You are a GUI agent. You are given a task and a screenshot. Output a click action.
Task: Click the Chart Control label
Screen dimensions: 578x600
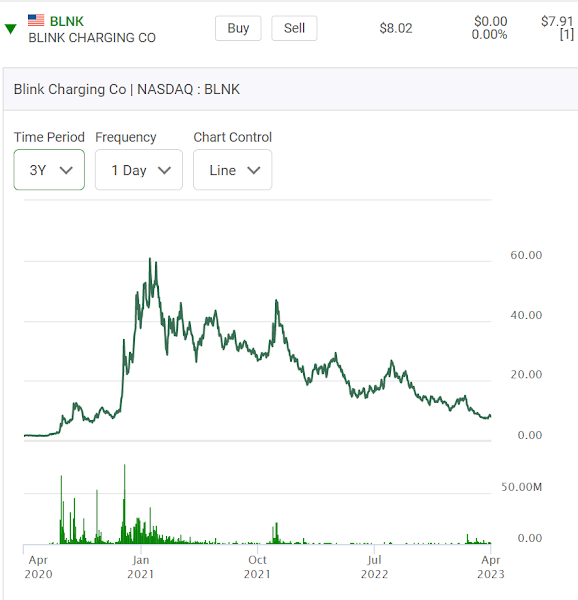tap(233, 137)
